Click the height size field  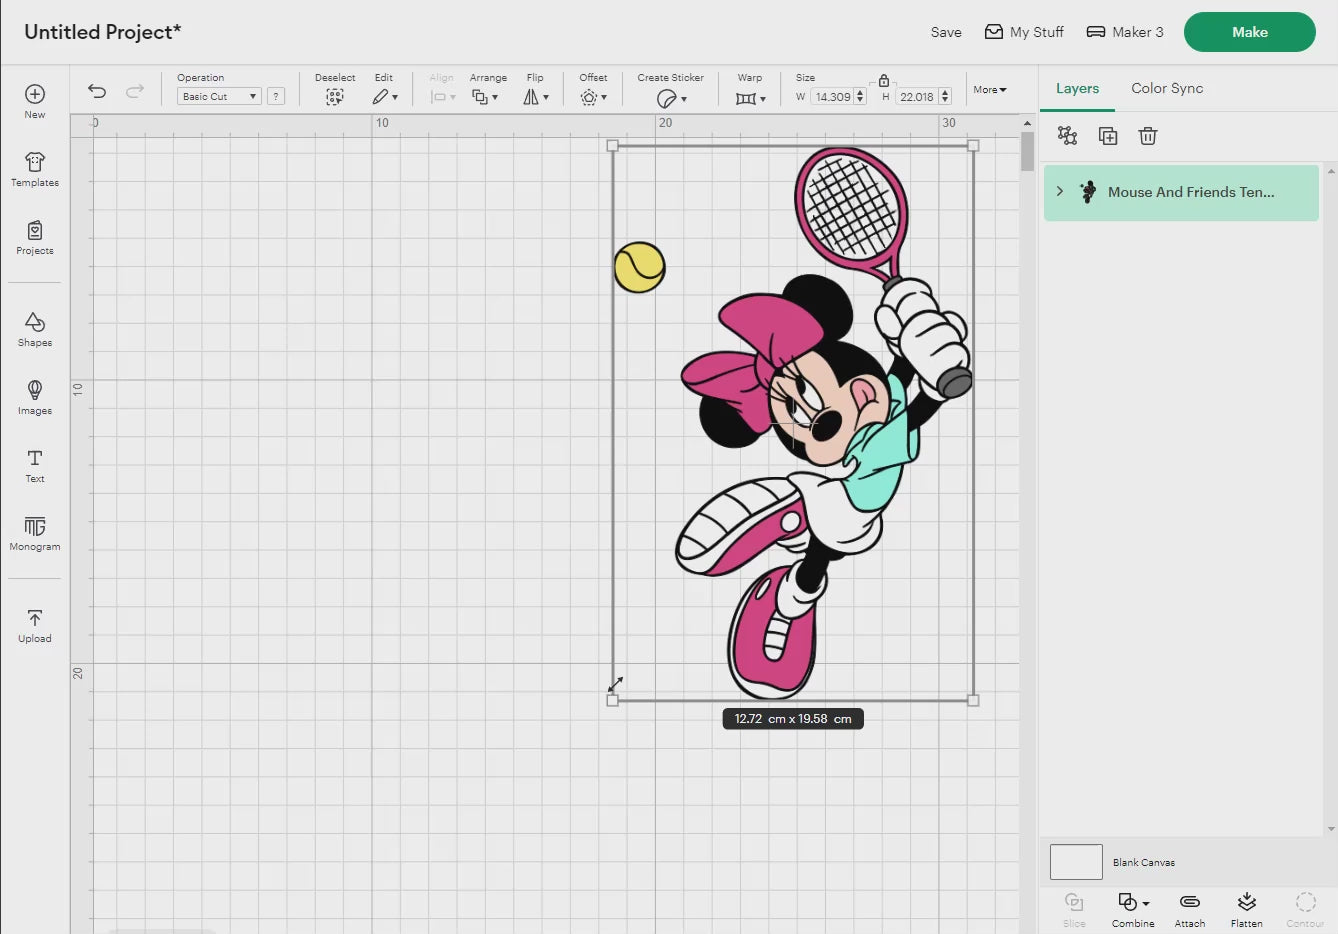[917, 97]
